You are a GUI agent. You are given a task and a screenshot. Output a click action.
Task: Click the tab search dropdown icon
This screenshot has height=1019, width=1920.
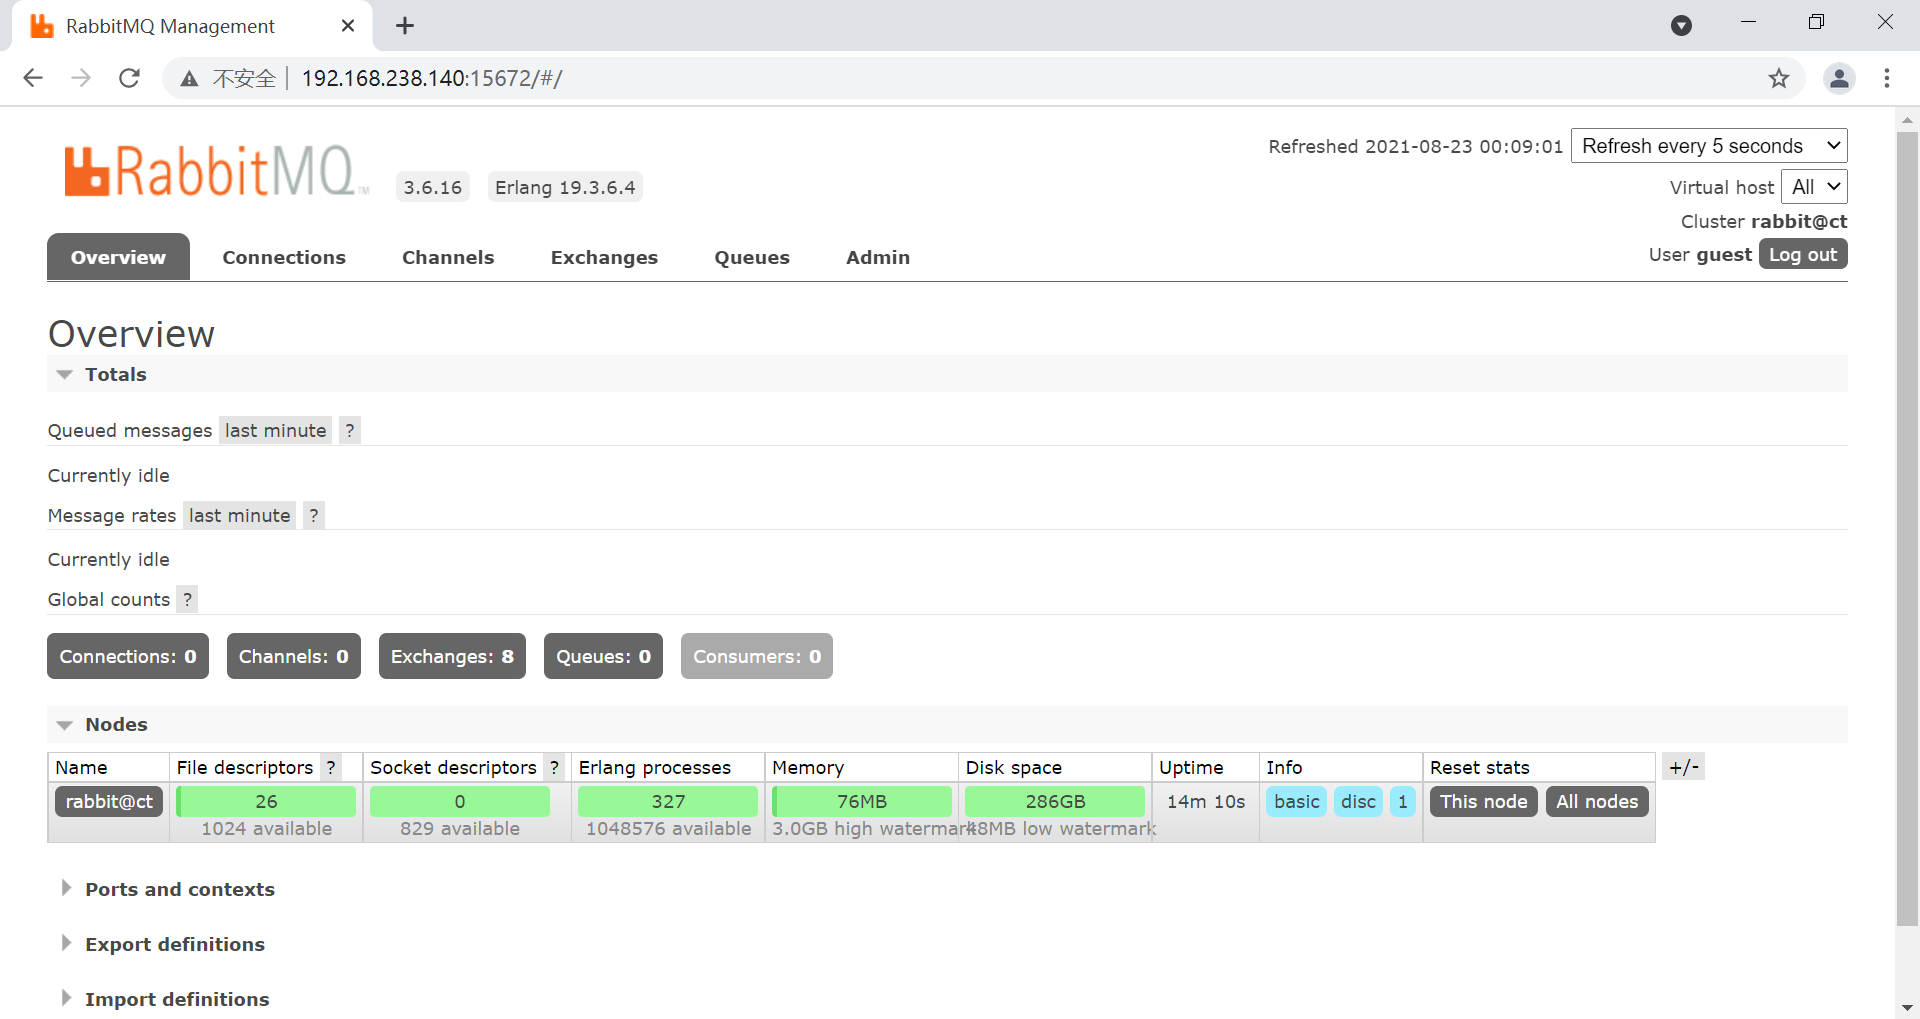click(1681, 26)
